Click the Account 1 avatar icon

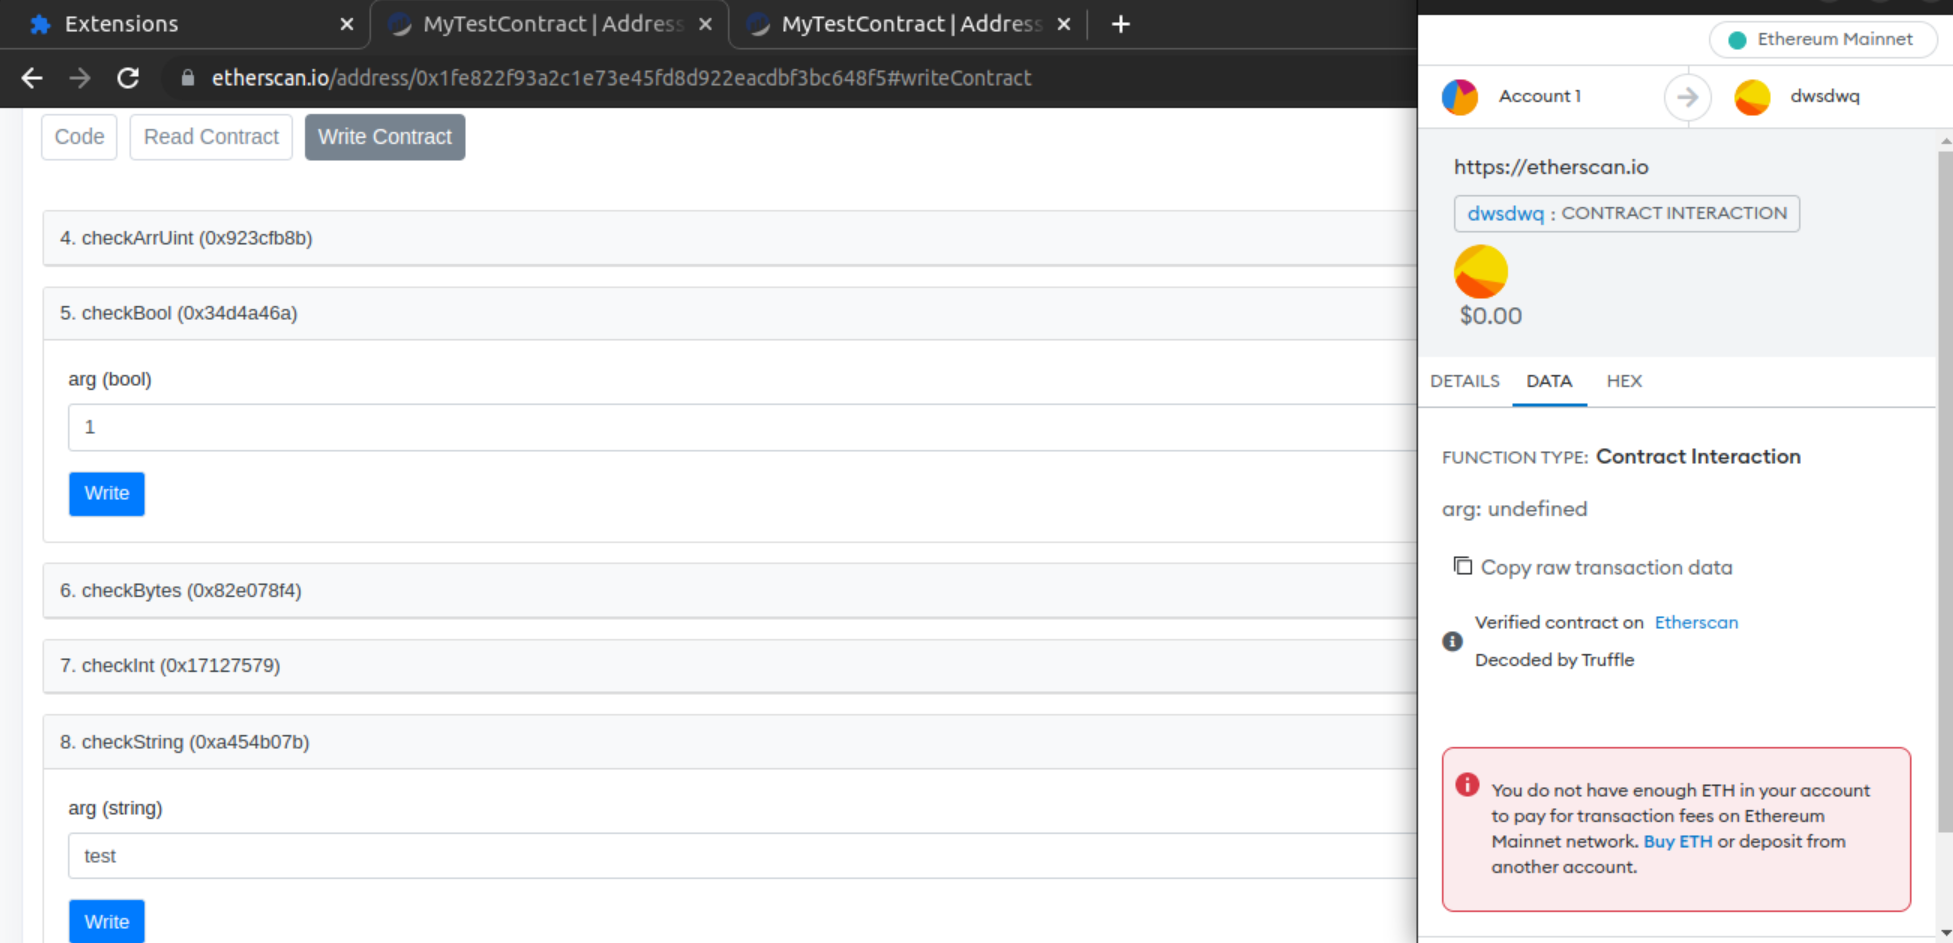click(x=1460, y=96)
